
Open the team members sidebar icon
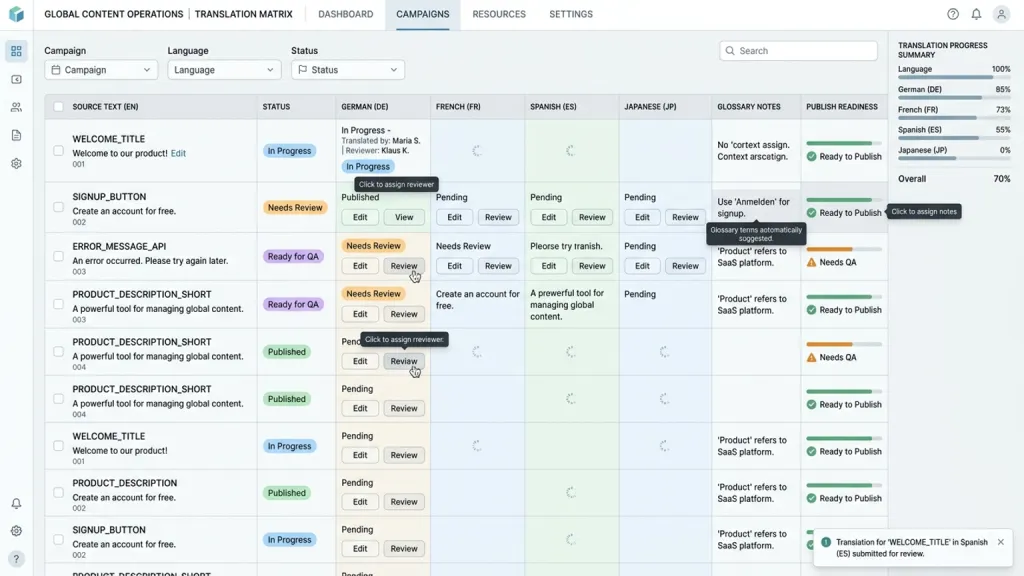[x=16, y=107]
